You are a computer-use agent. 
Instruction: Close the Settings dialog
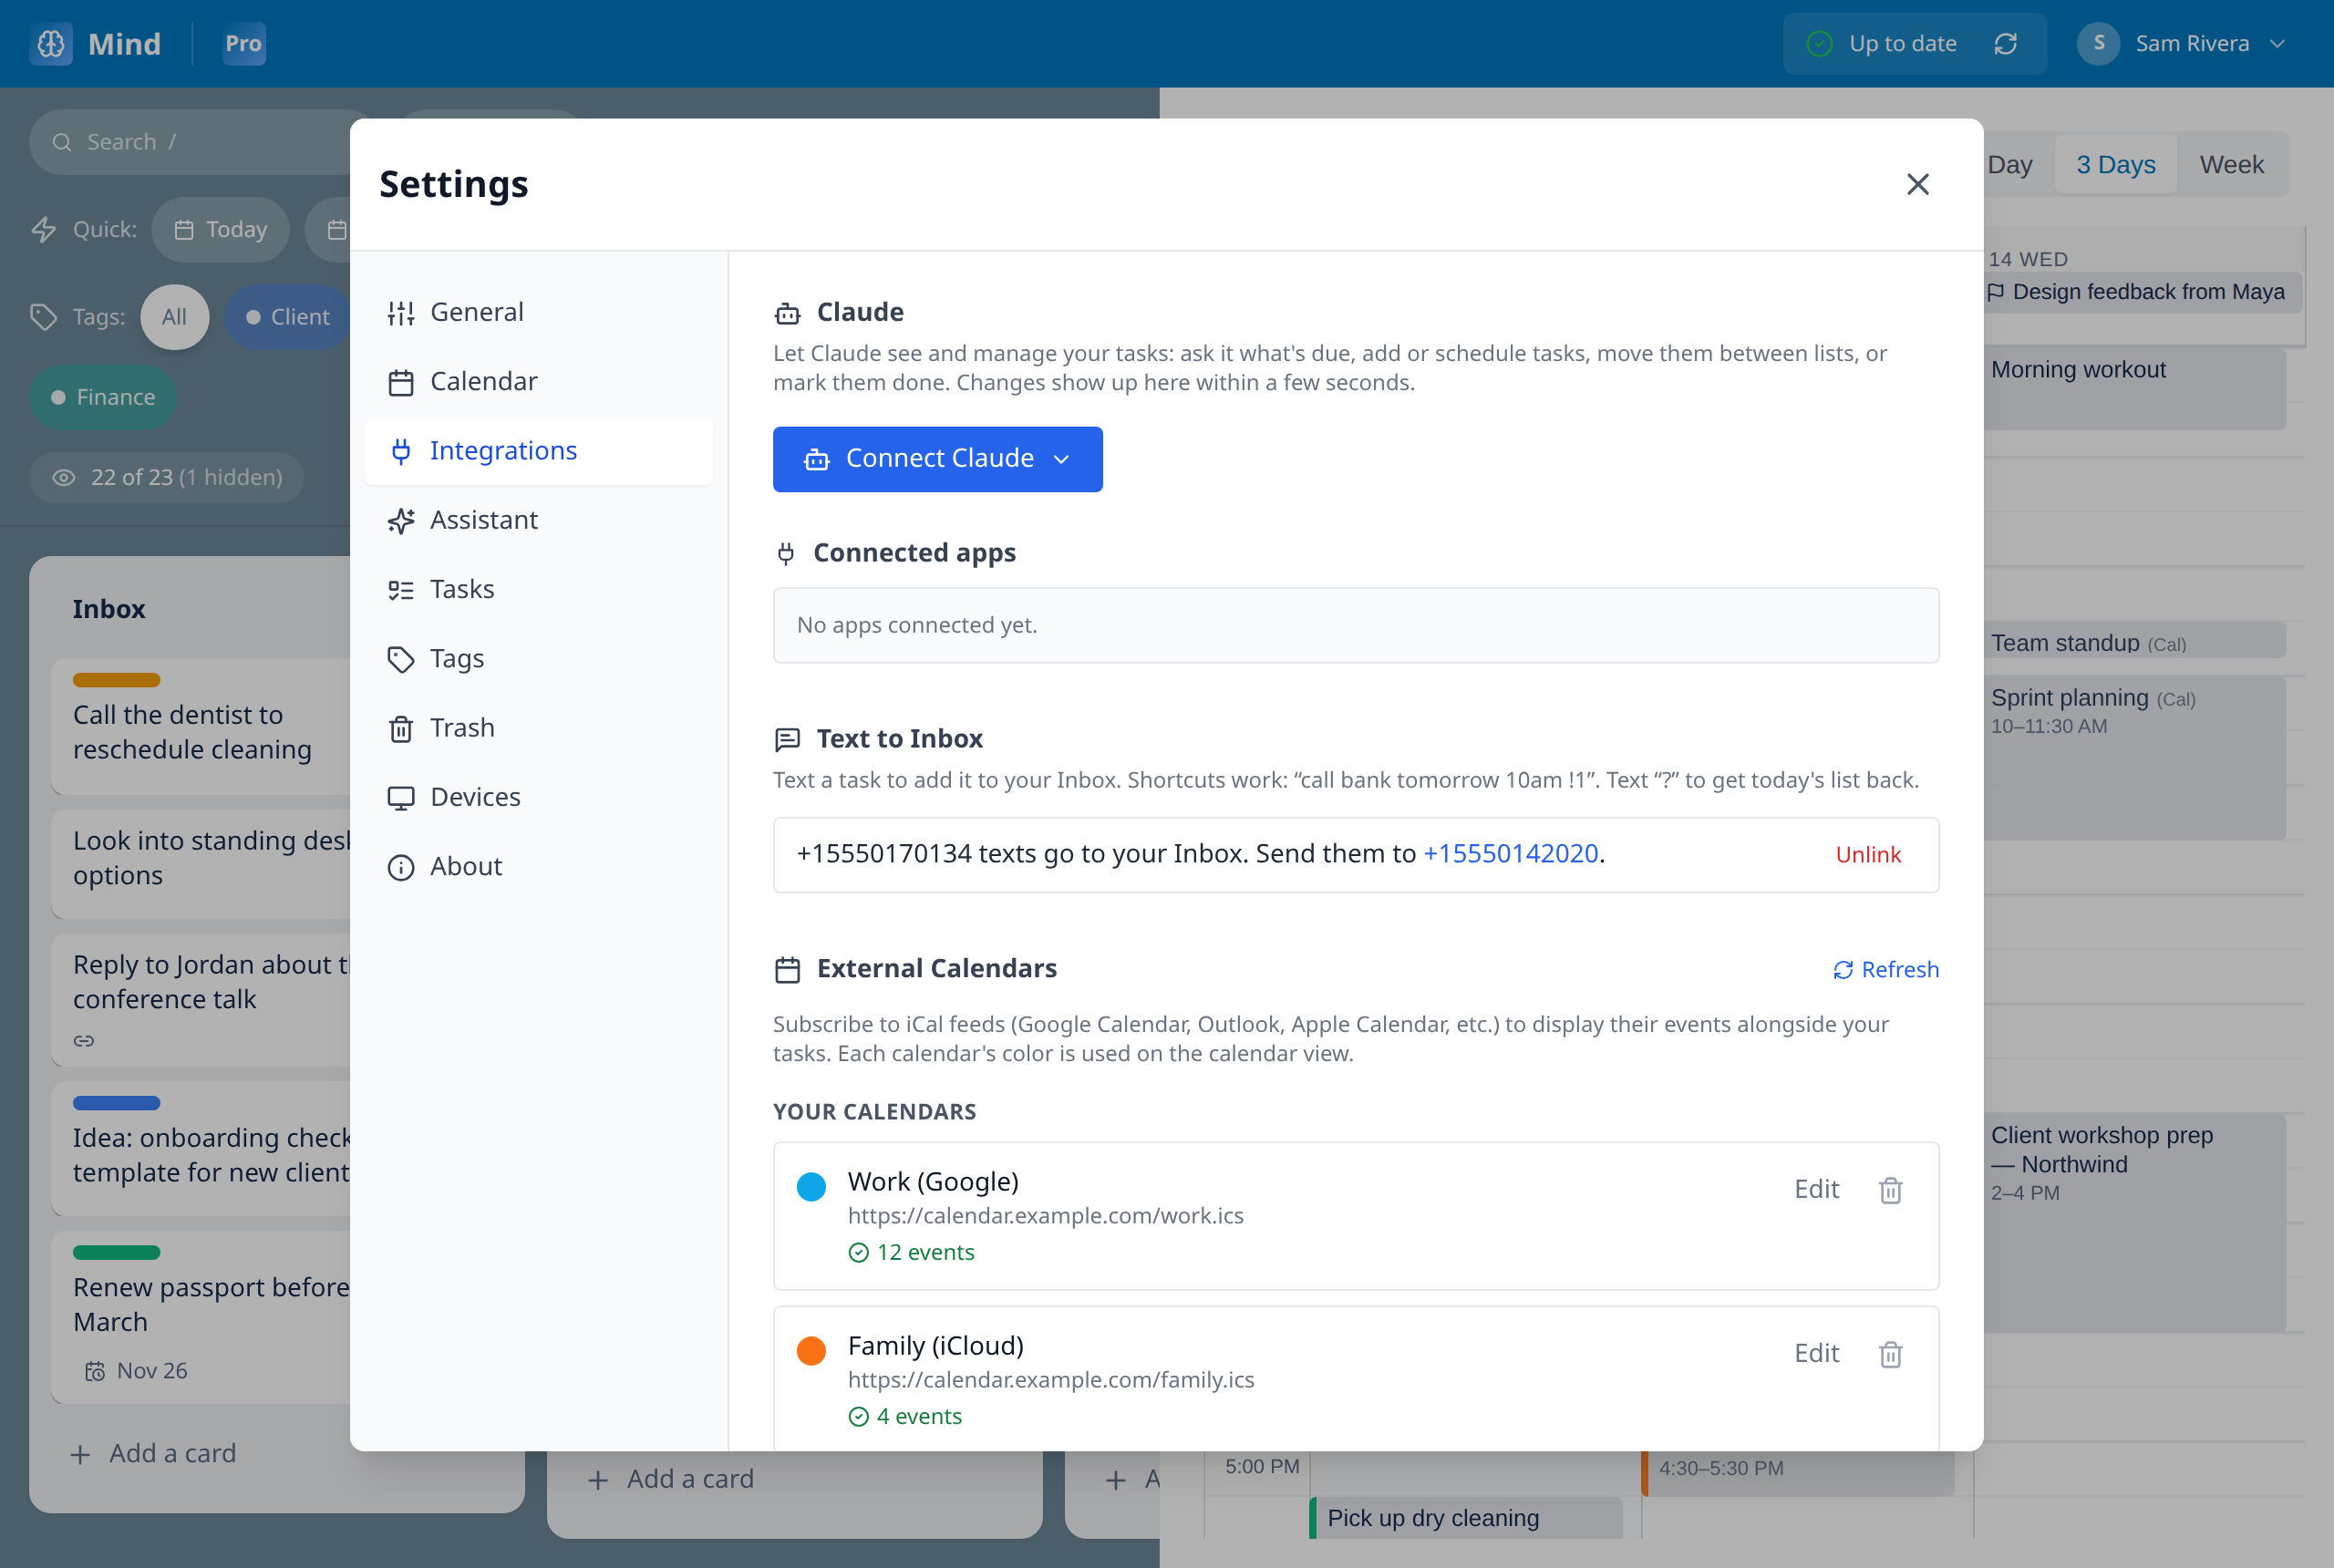(x=1917, y=184)
